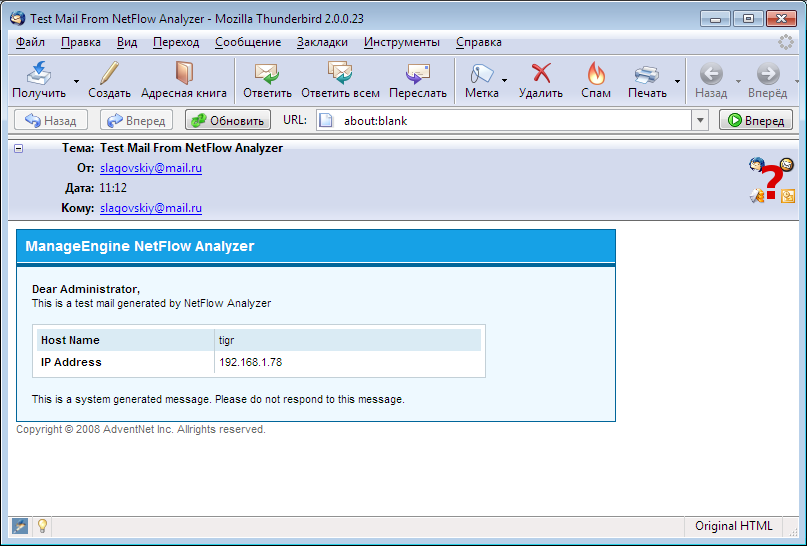Image resolution: width=807 pixels, height=546 pixels.
Task: Click the IP value 192.168.1.78
Action: pyautogui.click(x=251, y=362)
